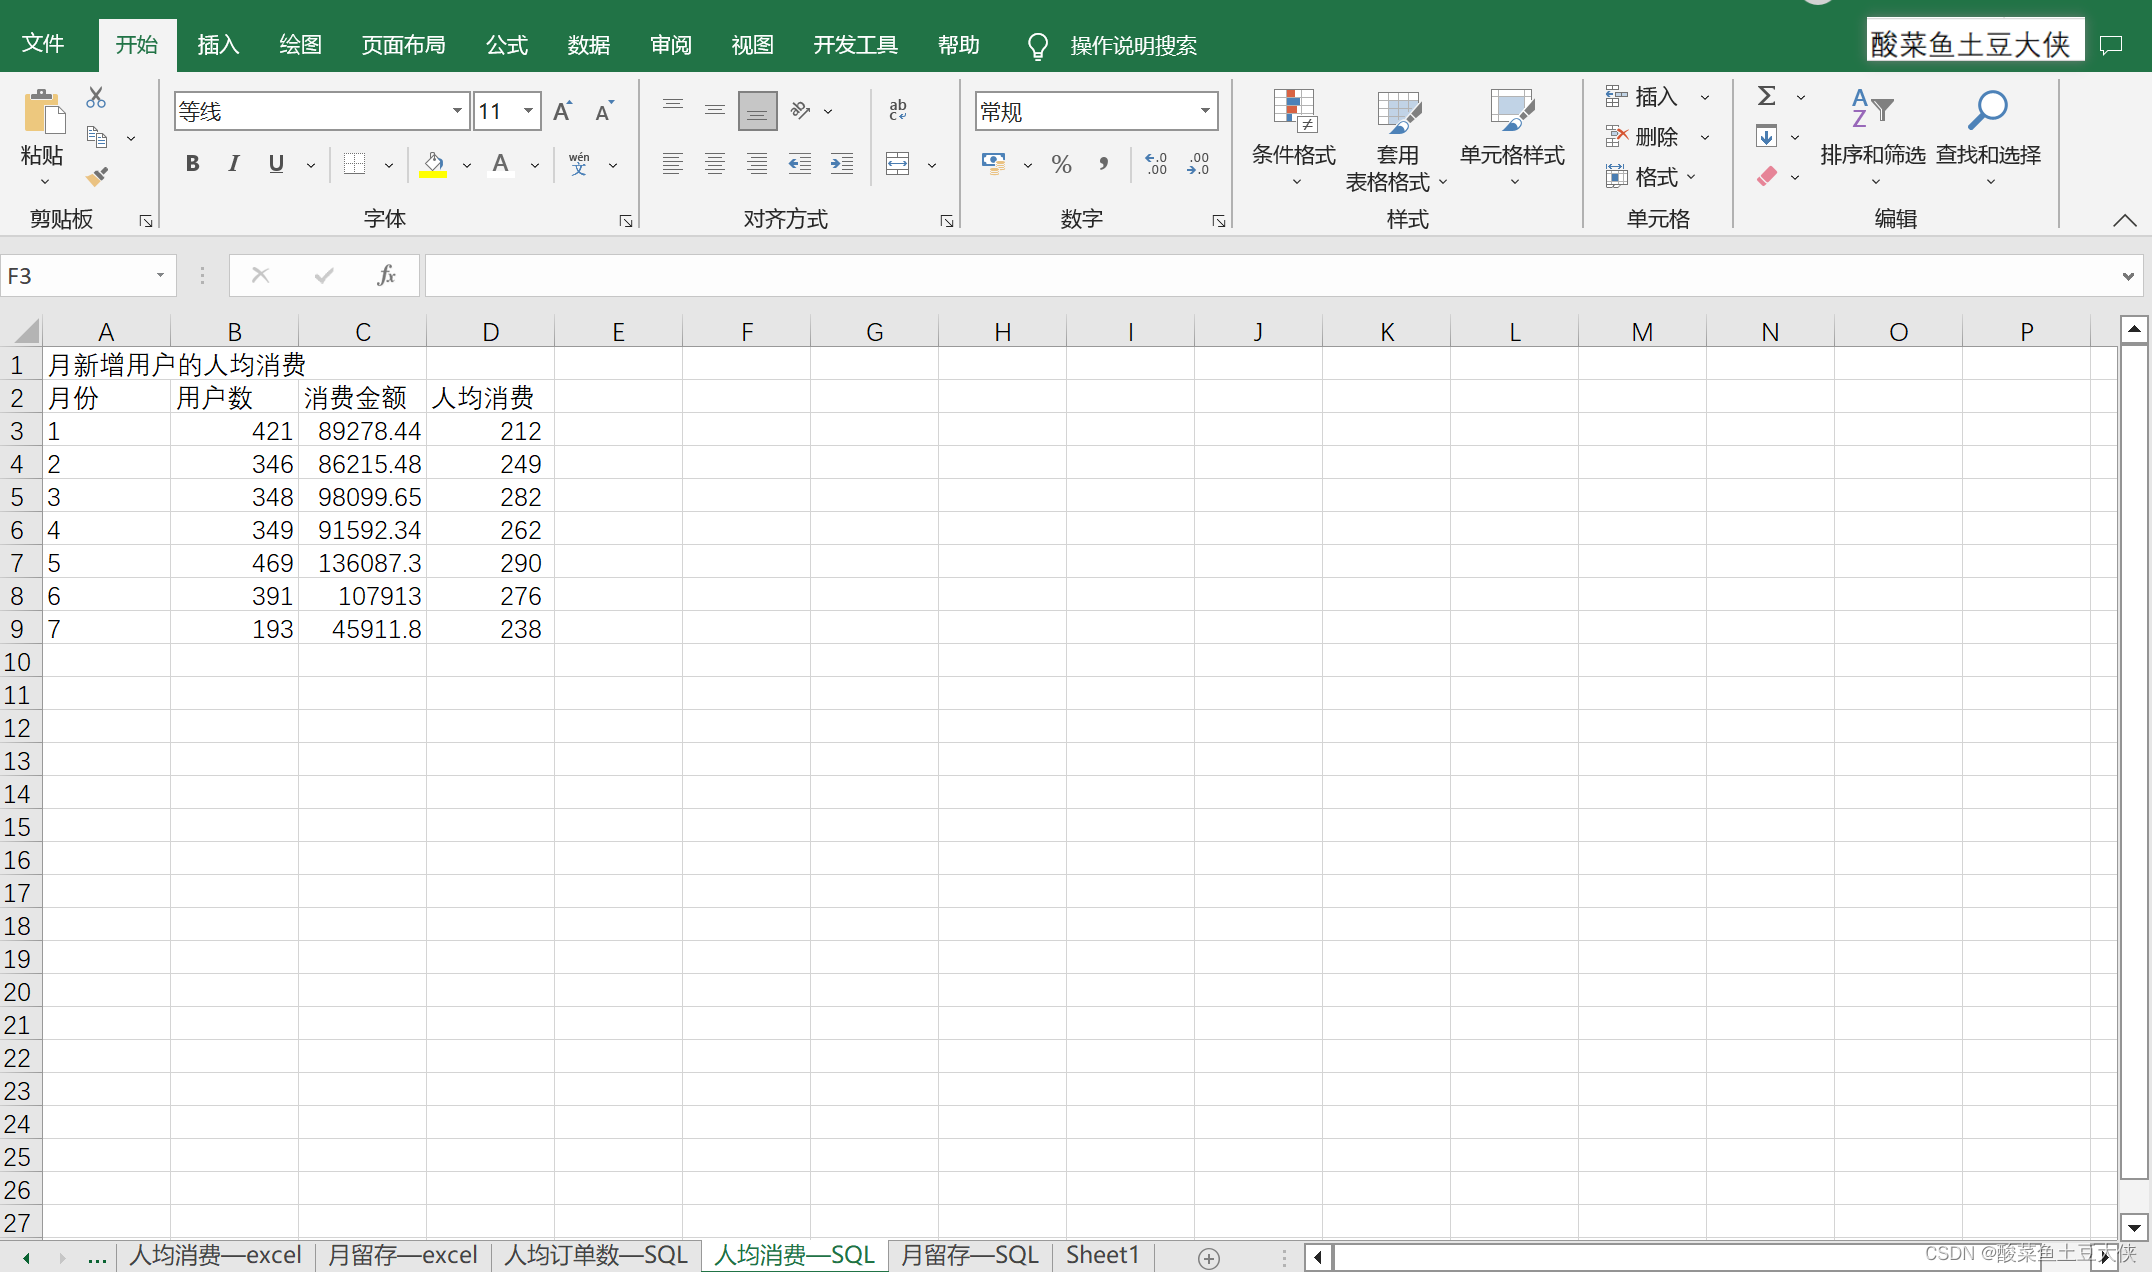Open the font size dropdown
This screenshot has height=1272, width=2152.
528,111
